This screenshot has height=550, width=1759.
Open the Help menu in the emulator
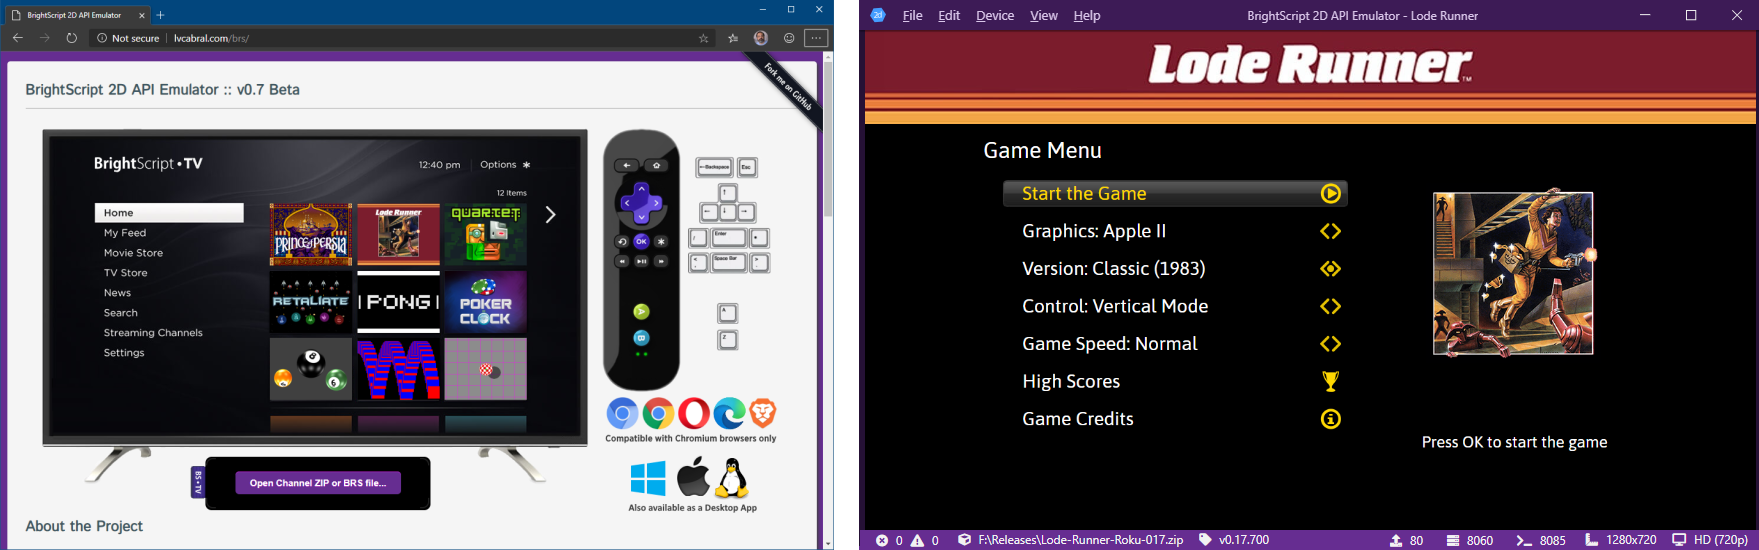pos(1087,15)
